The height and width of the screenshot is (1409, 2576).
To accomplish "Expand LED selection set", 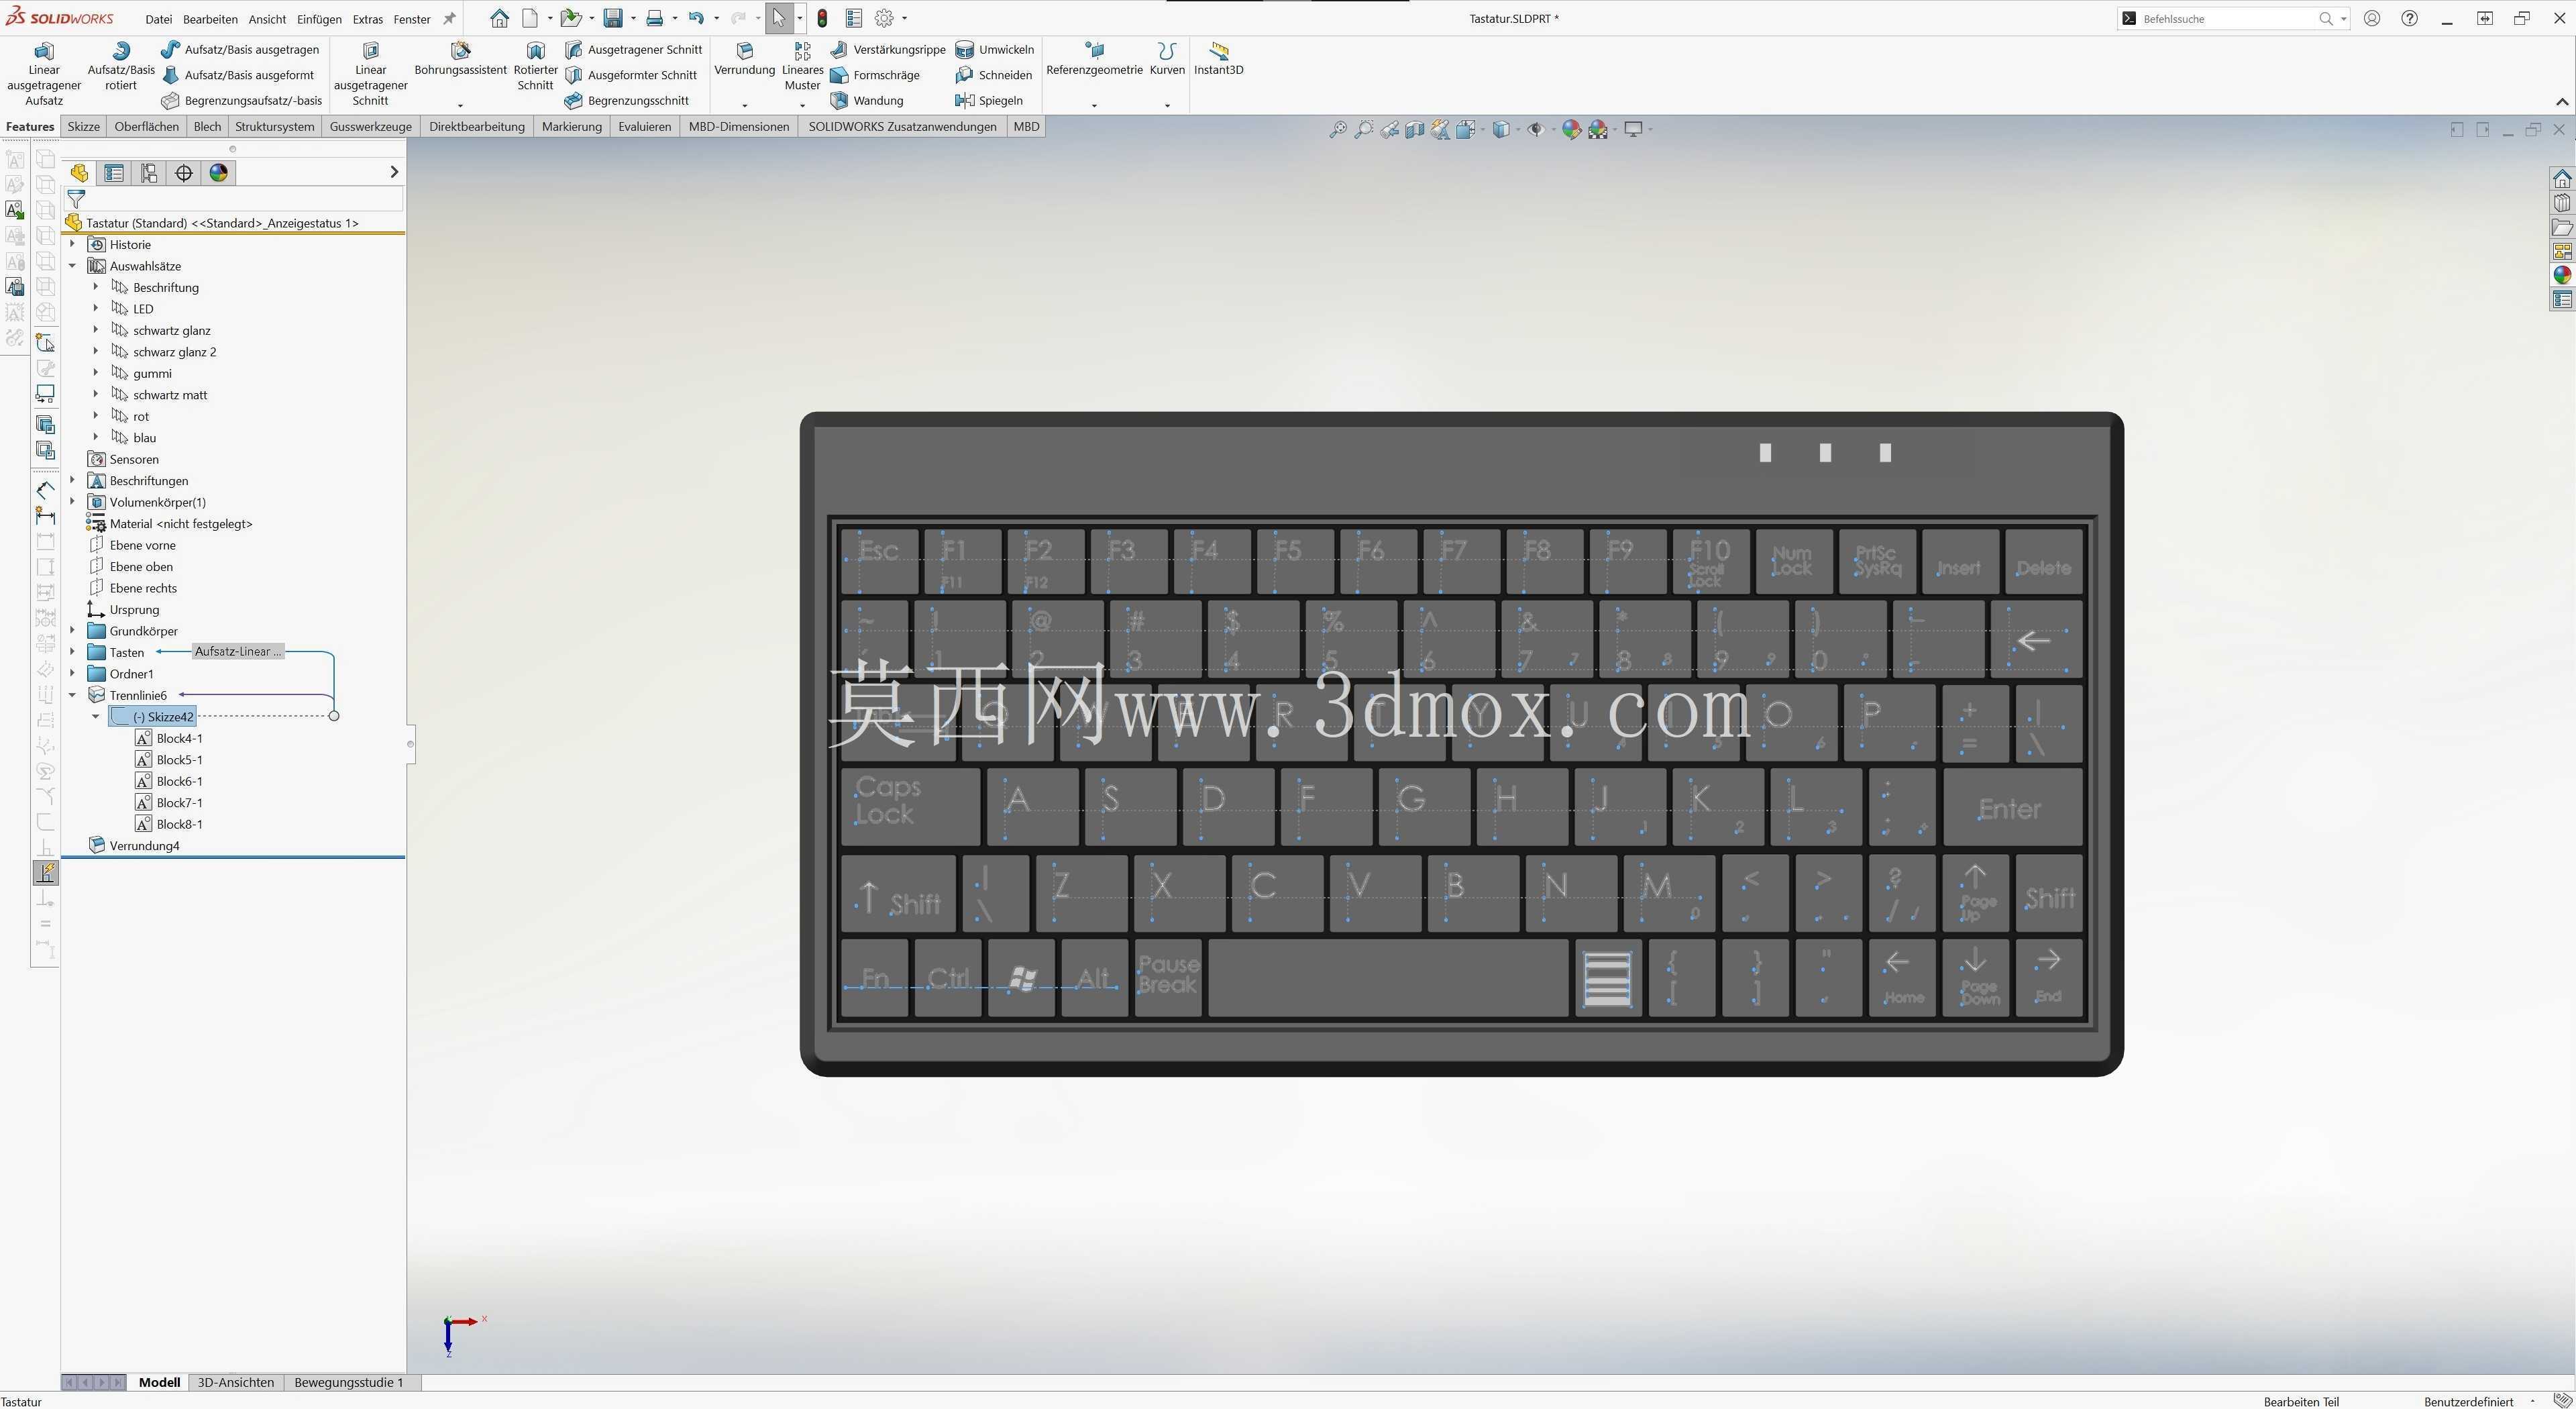I will [x=96, y=308].
